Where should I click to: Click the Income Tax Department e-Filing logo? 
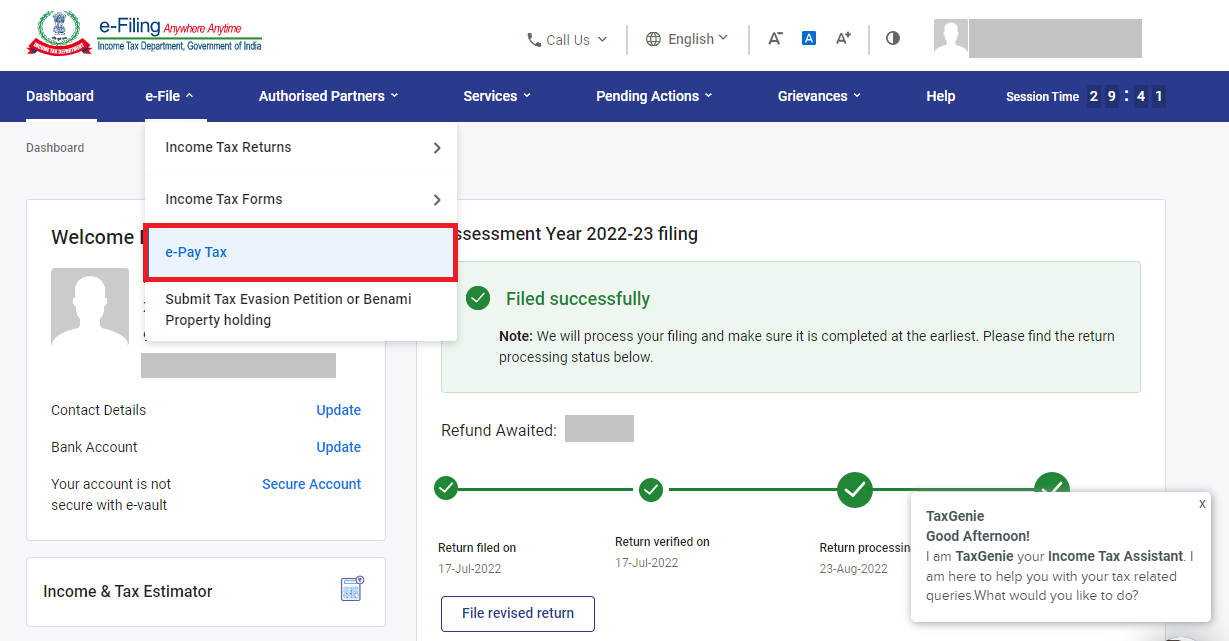(x=144, y=33)
